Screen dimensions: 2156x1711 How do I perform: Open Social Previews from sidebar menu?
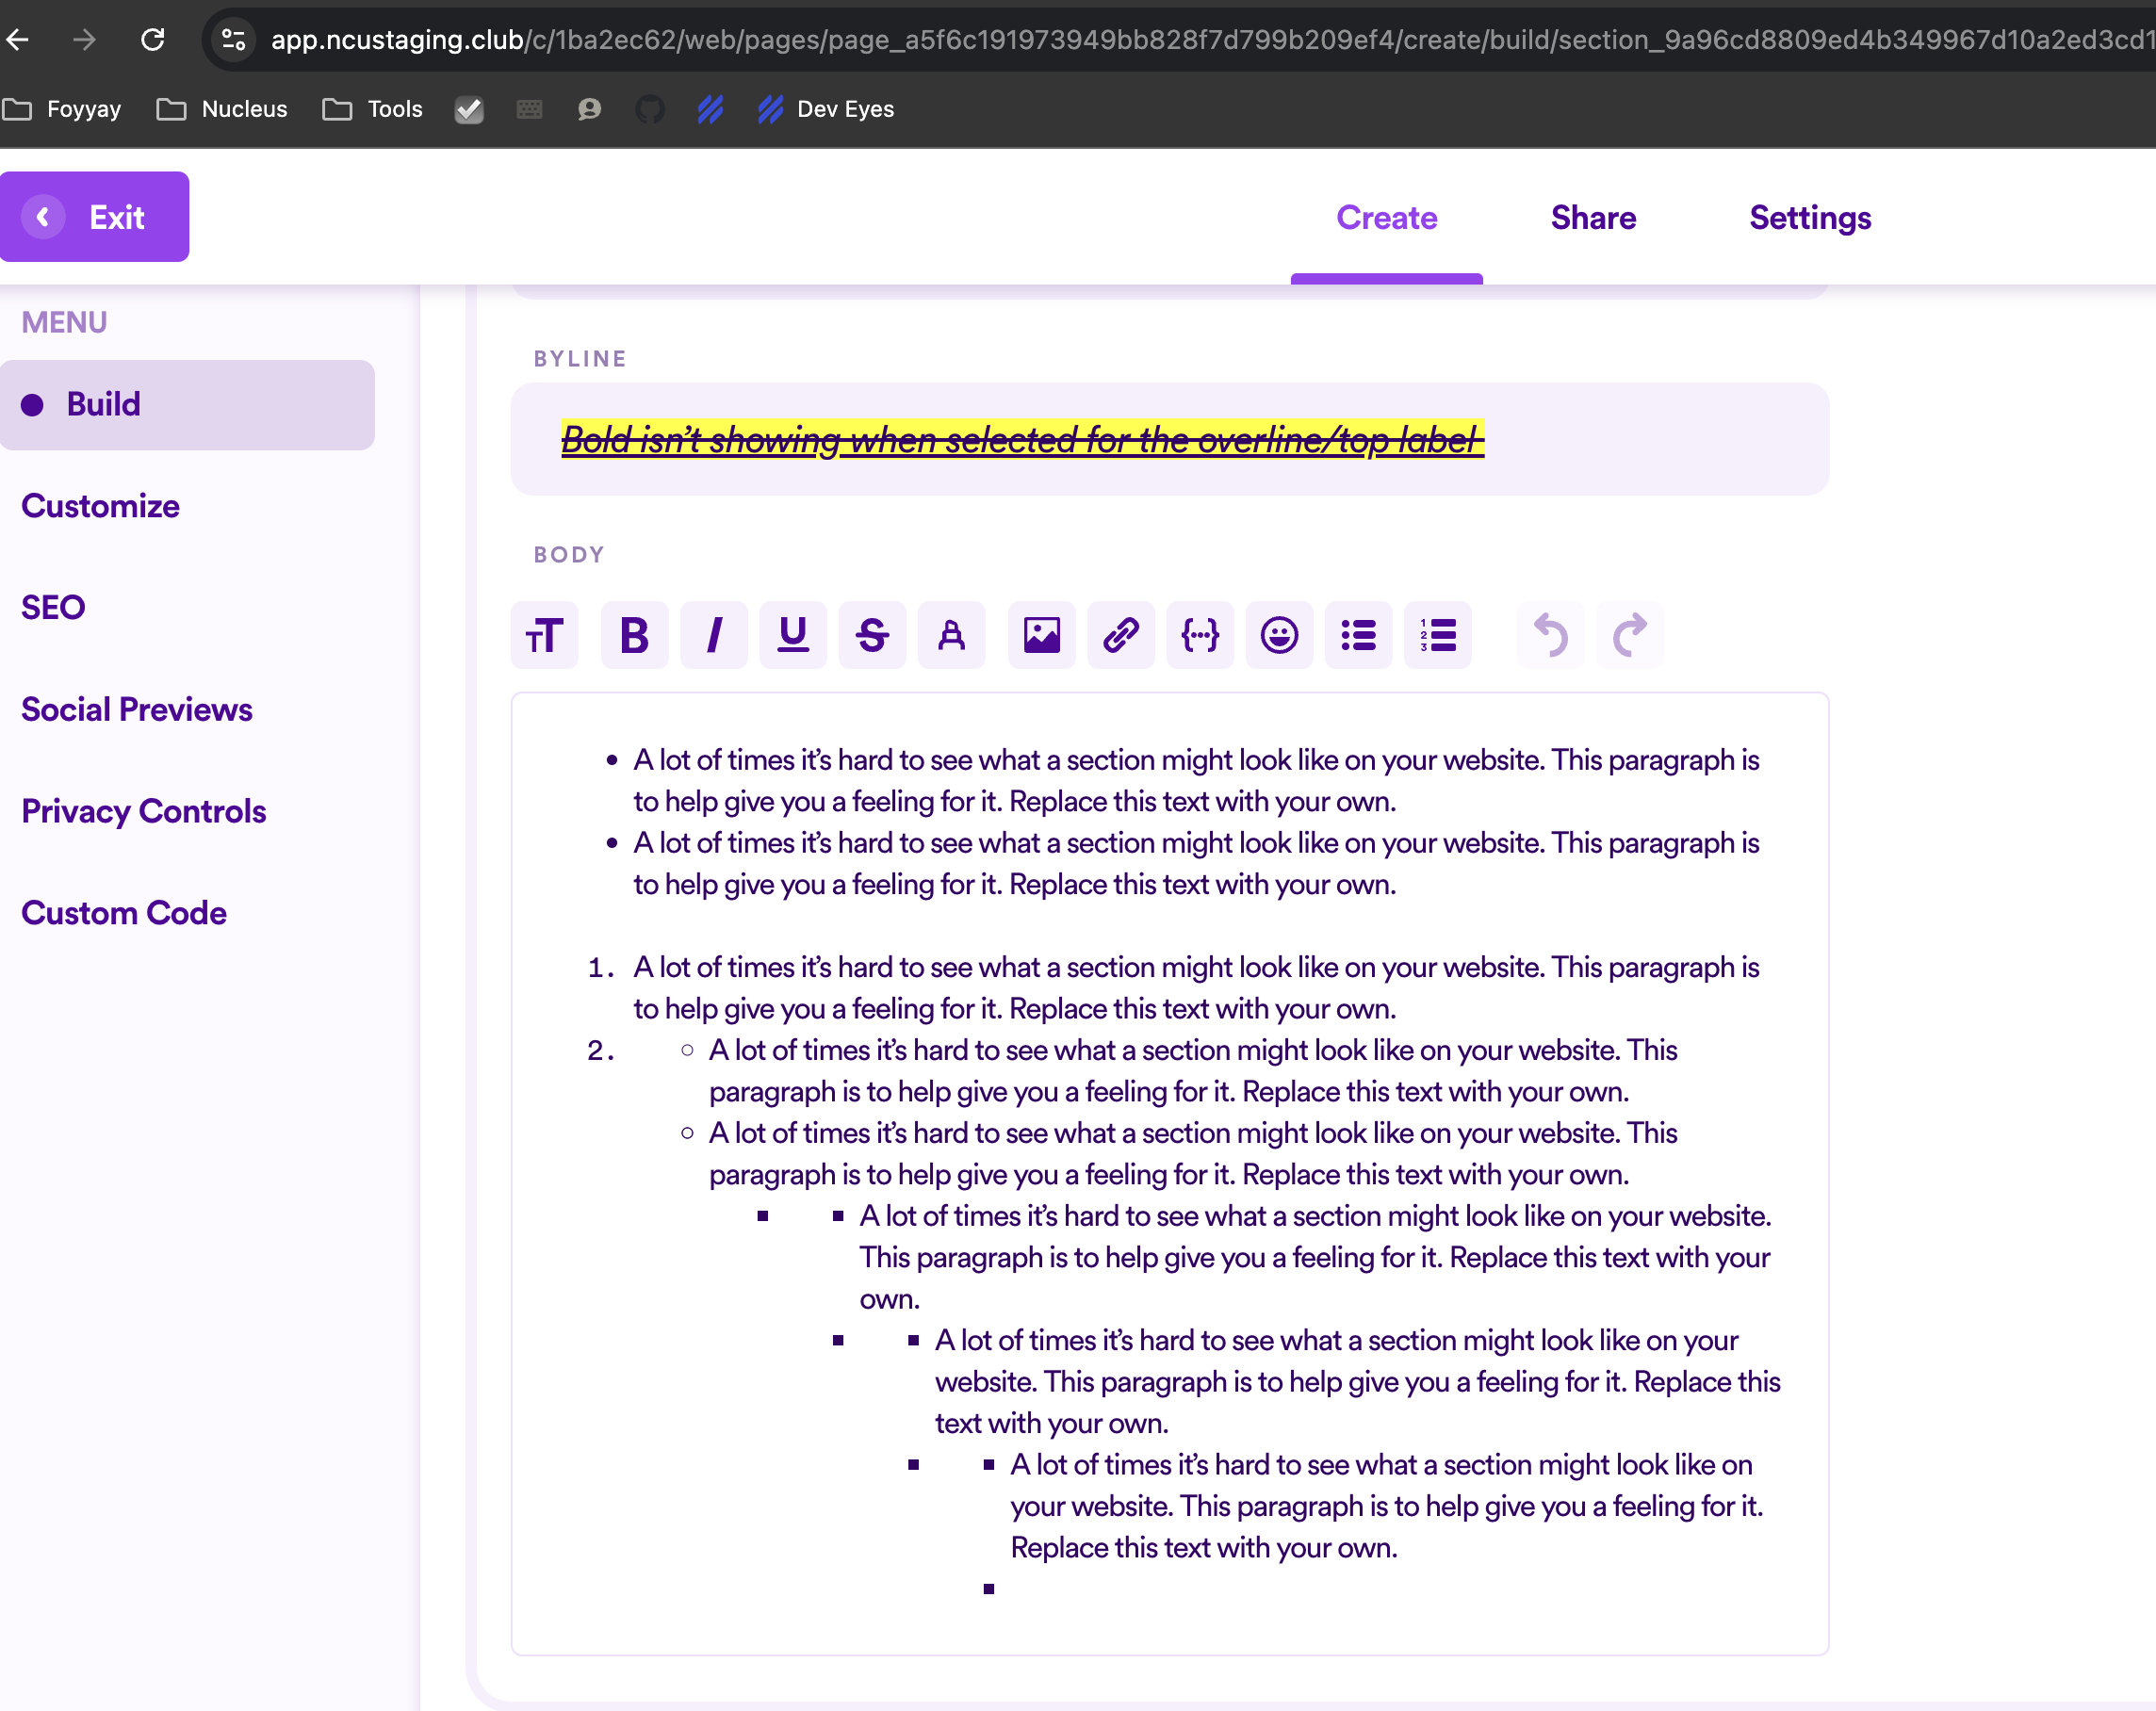(137, 709)
